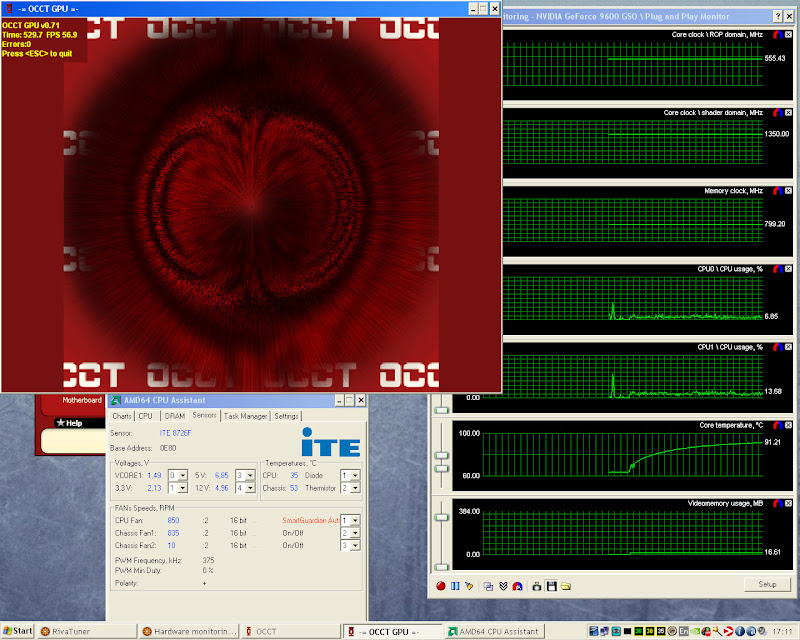Click the SmartGuardian Auto label
Image resolution: width=800 pixels, height=640 pixels.
(311, 520)
